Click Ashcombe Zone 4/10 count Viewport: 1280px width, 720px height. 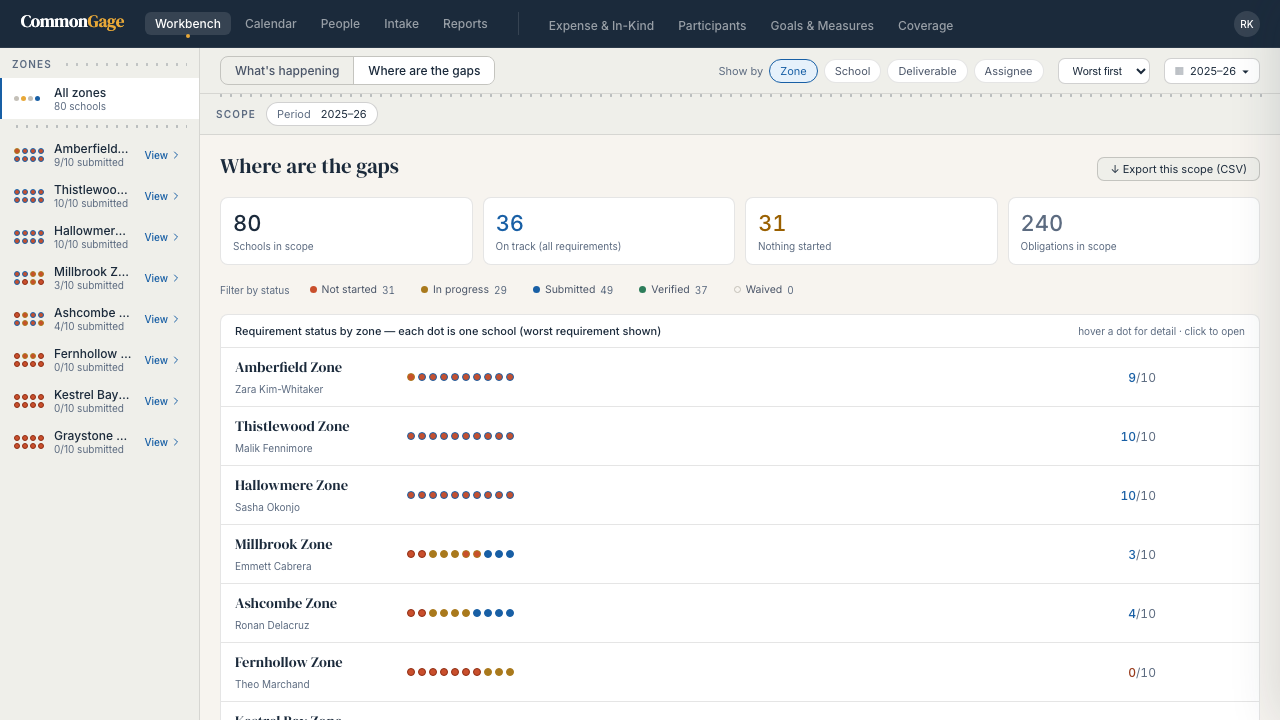[x=1142, y=614]
